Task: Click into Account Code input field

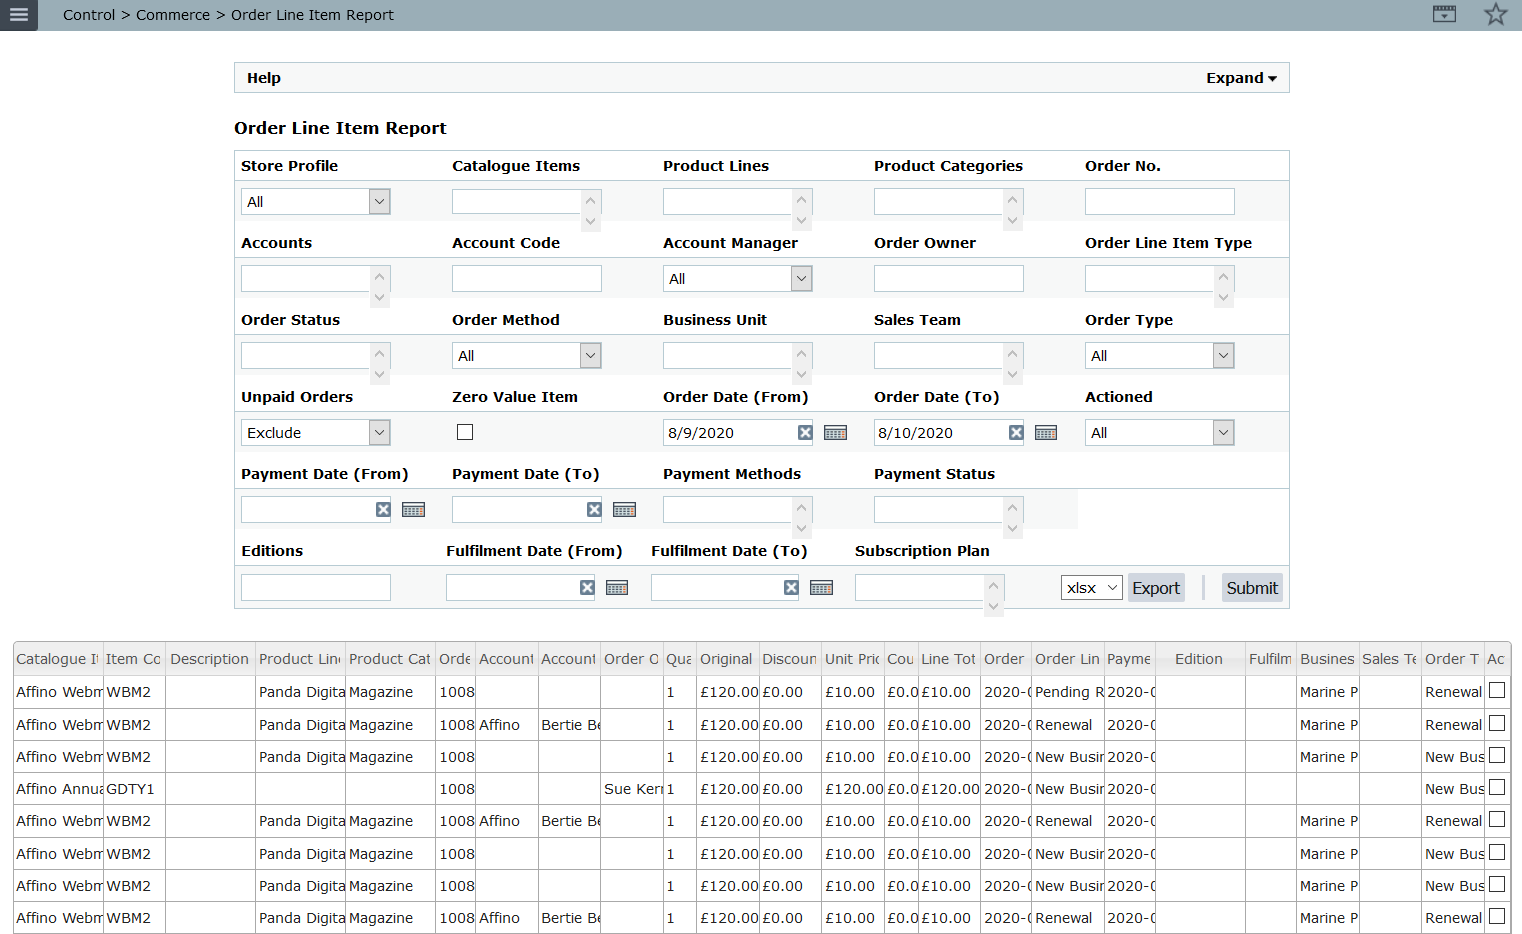Action: (527, 278)
